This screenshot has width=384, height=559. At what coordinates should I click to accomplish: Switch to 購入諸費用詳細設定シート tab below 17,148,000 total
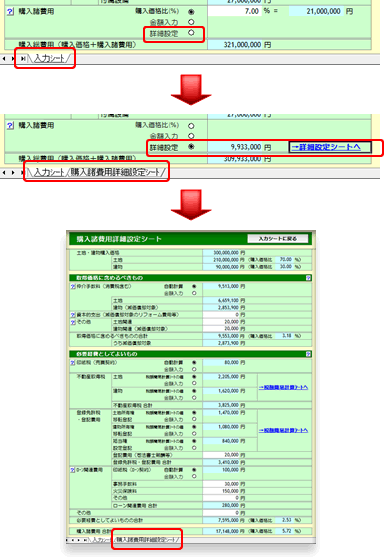tap(147, 540)
